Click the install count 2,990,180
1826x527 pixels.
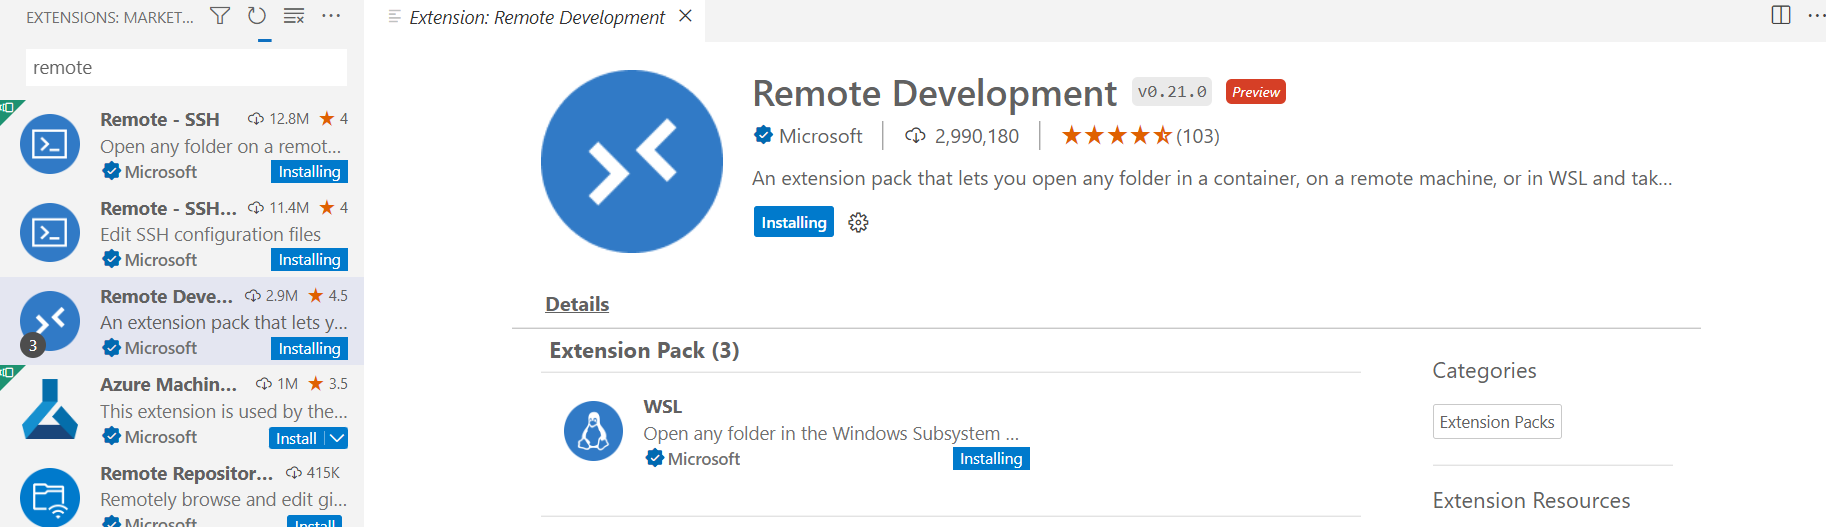[962, 136]
